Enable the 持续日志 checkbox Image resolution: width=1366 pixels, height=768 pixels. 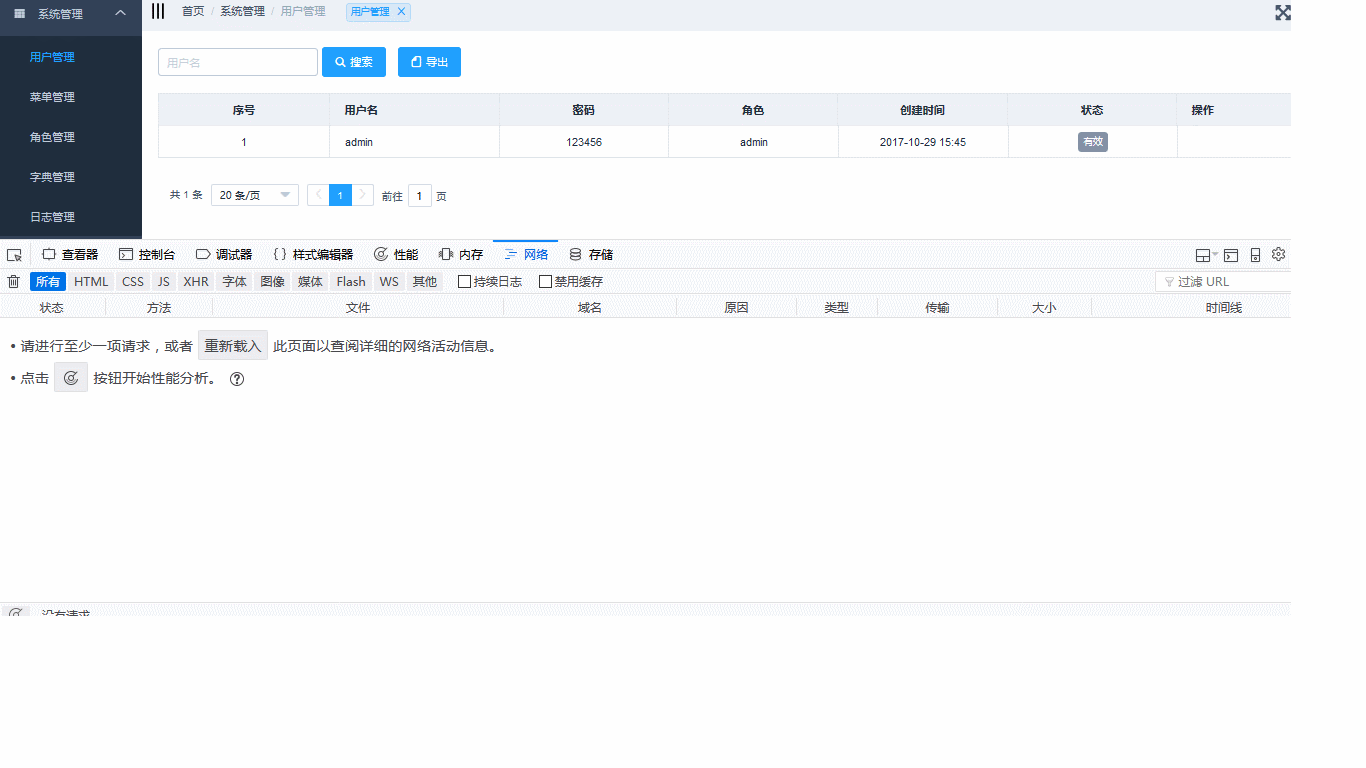(x=464, y=282)
